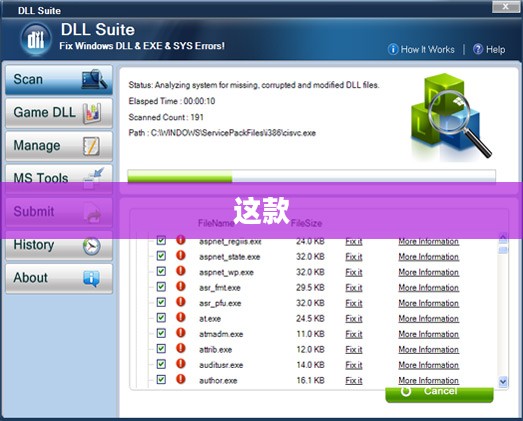
Task: Open More Information for atmadm.exe
Action: coord(429,334)
